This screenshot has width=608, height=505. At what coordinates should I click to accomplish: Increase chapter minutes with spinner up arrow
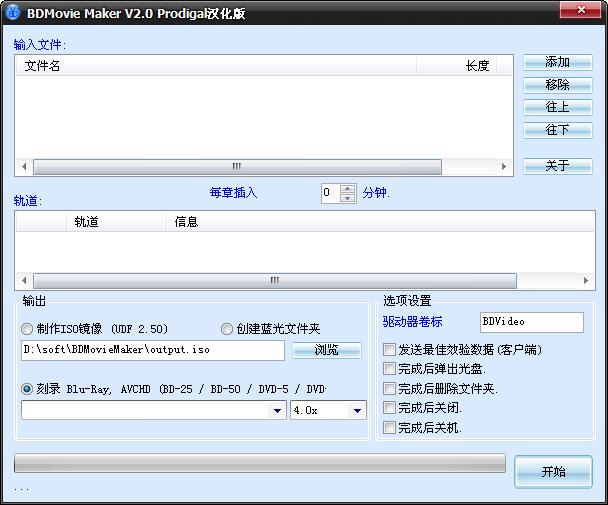click(347, 189)
